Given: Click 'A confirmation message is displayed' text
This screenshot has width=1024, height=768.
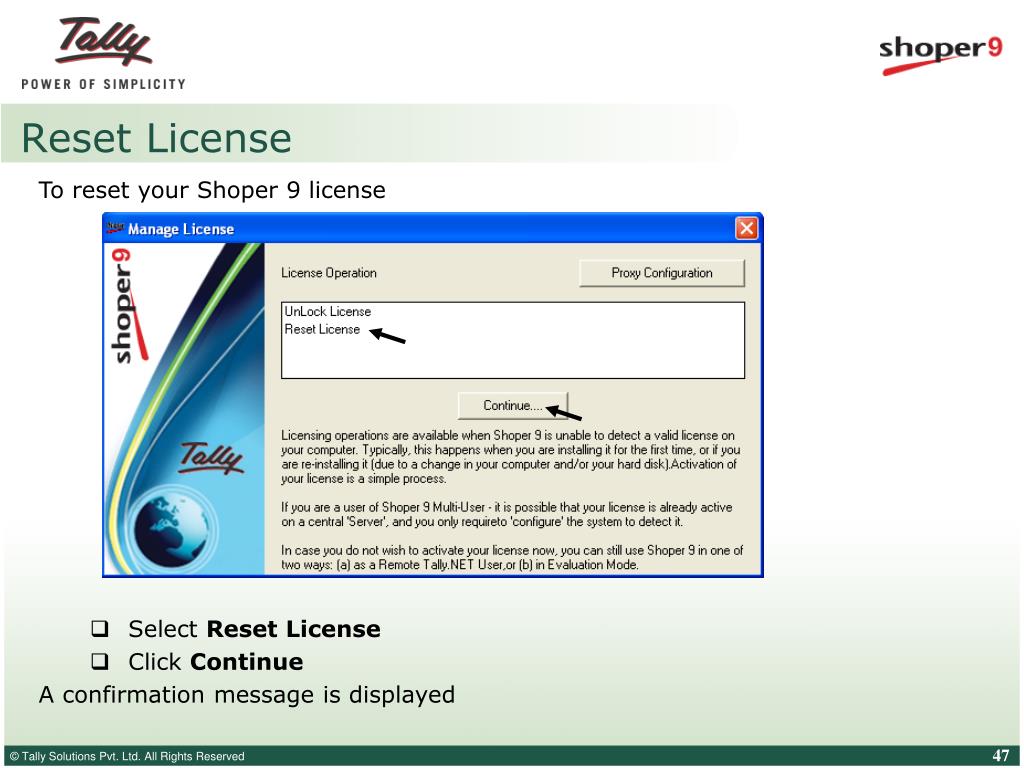Looking at the screenshot, I should pos(247,695).
